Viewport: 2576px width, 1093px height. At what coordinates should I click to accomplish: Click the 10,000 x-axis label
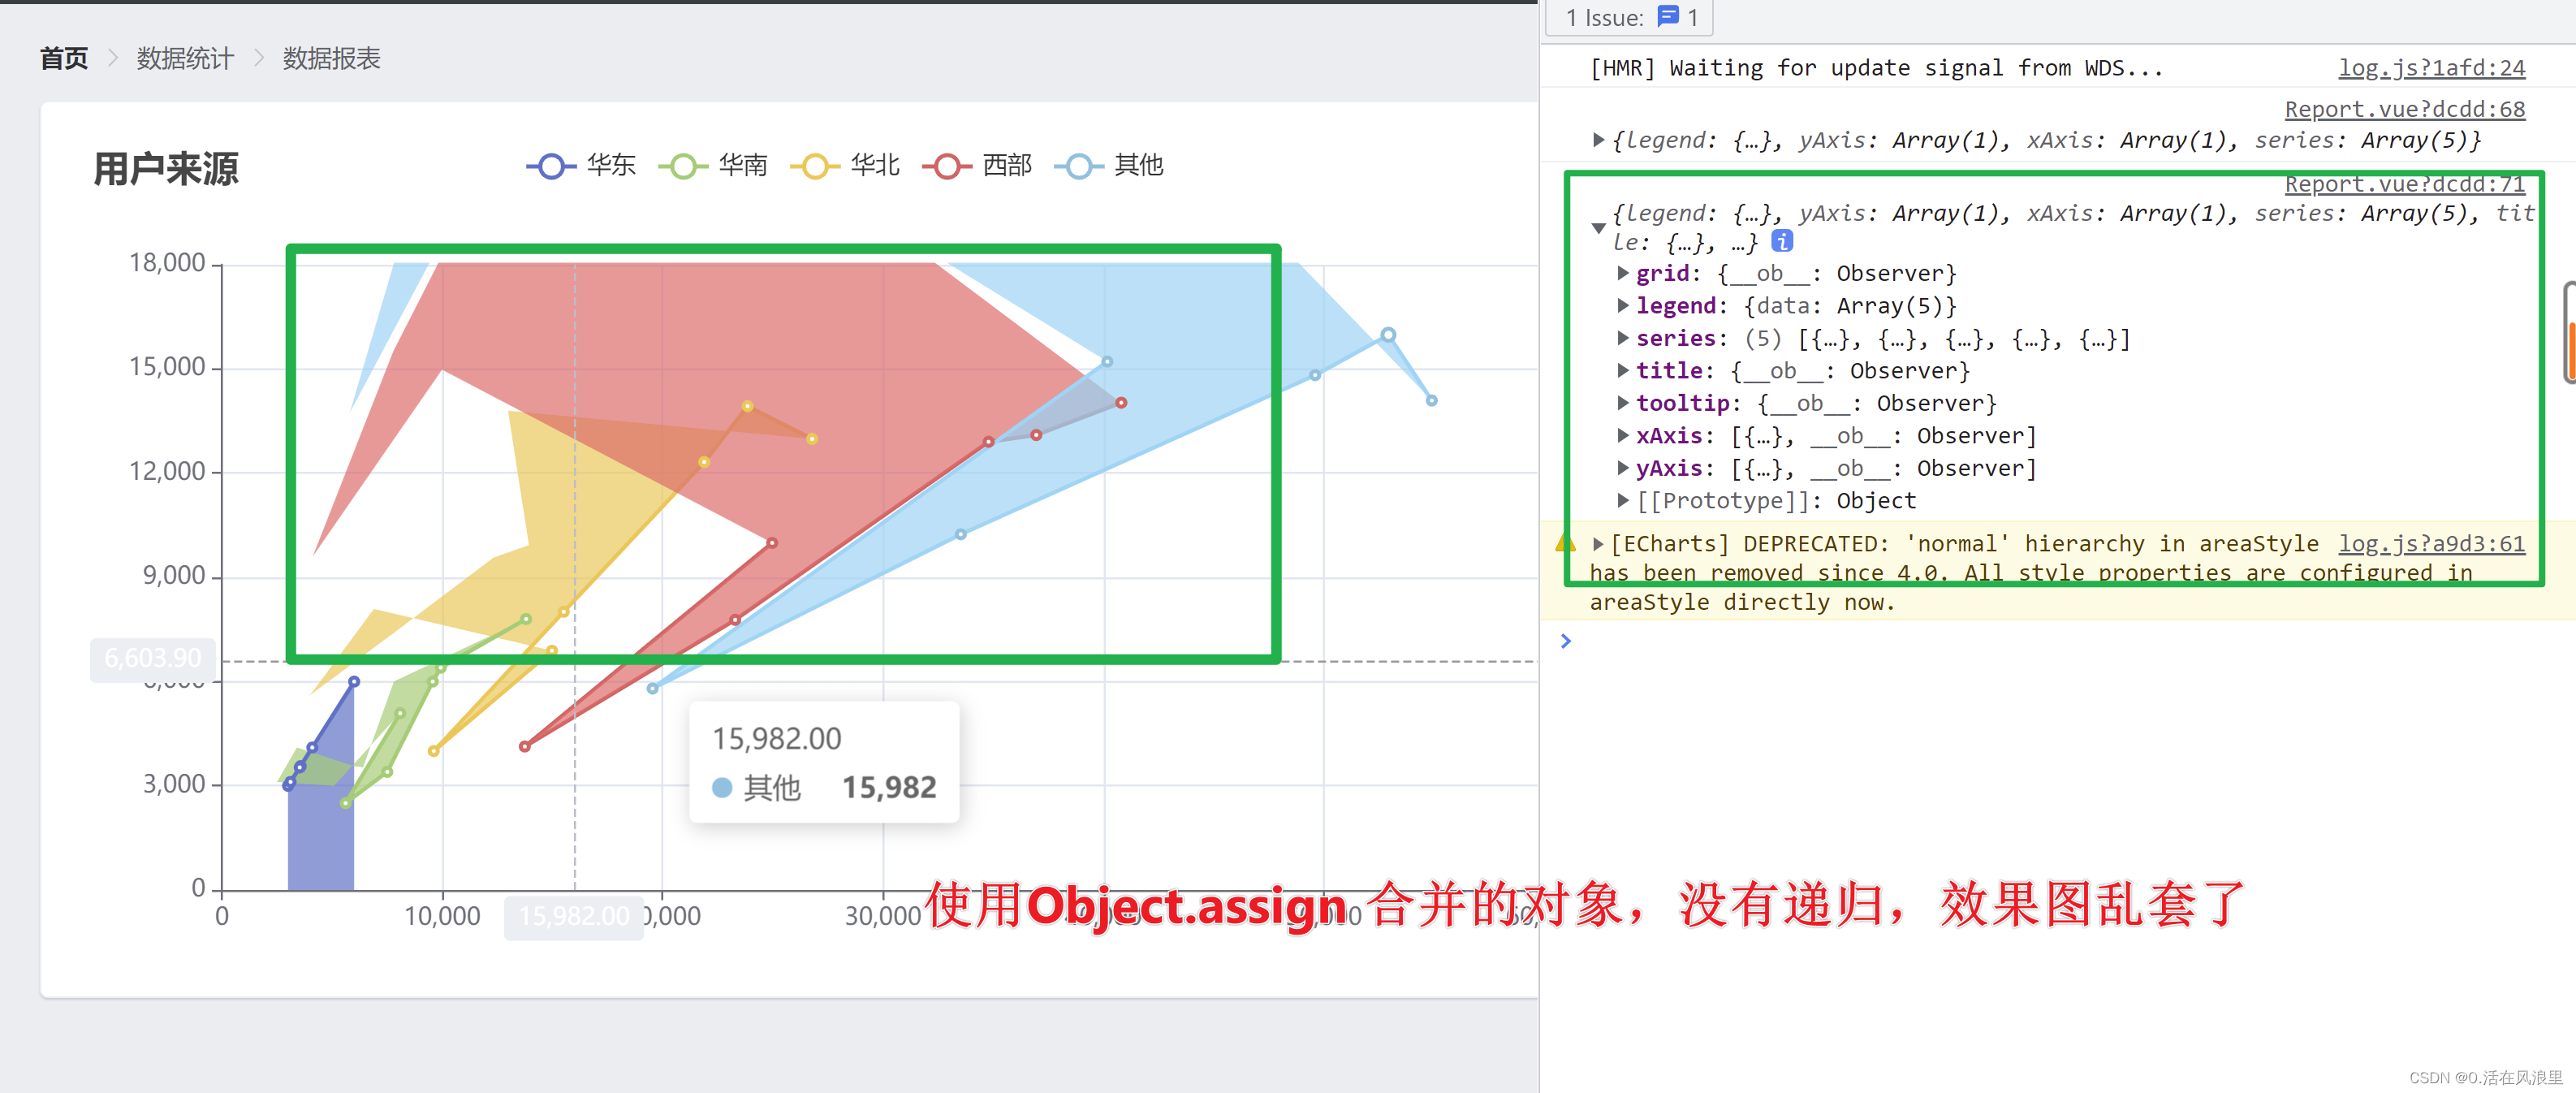tap(442, 916)
